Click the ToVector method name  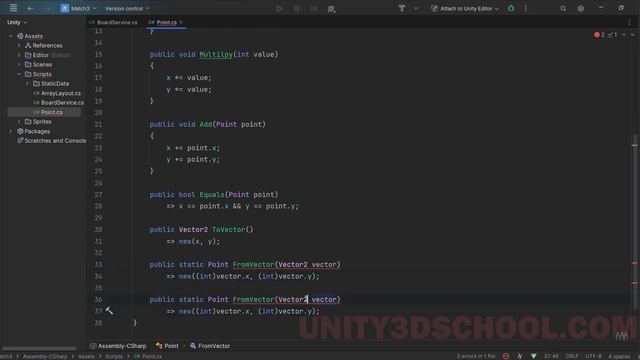[x=228, y=230]
